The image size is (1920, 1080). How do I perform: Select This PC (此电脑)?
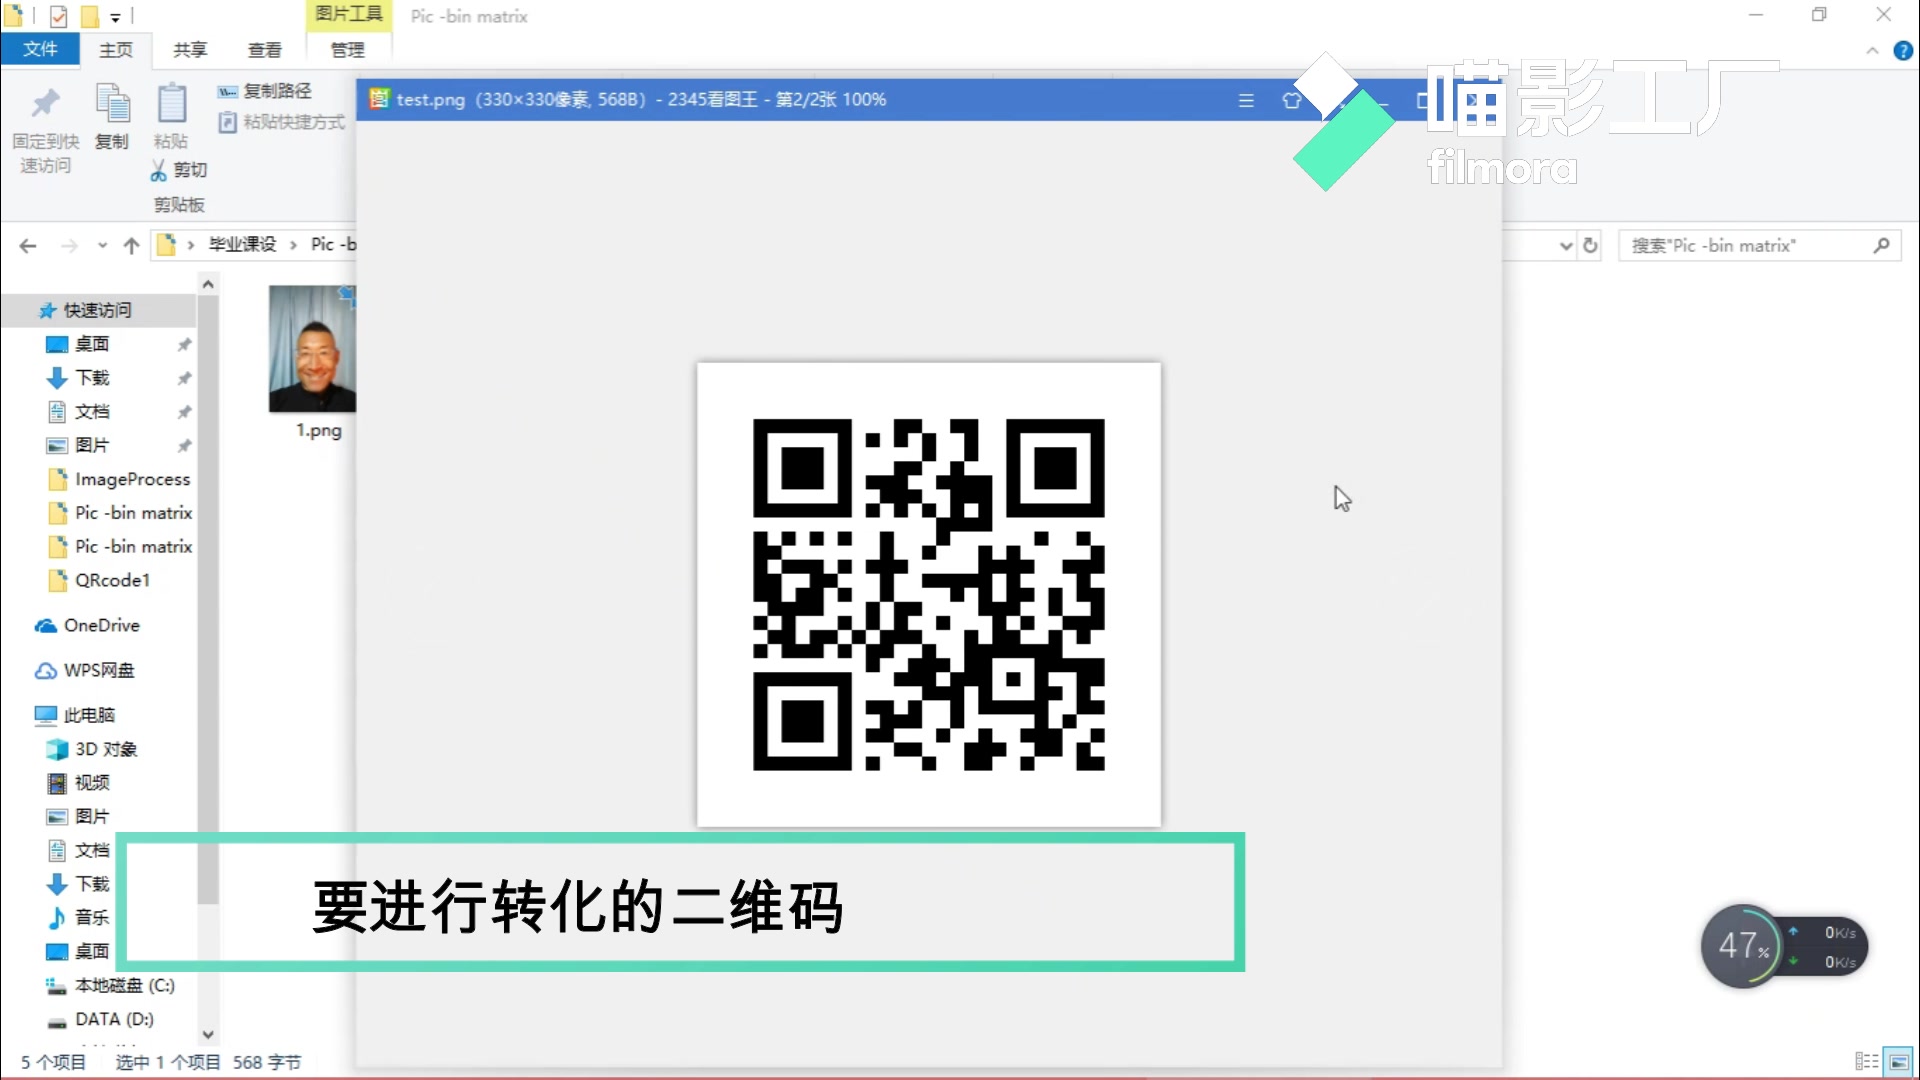[75, 715]
